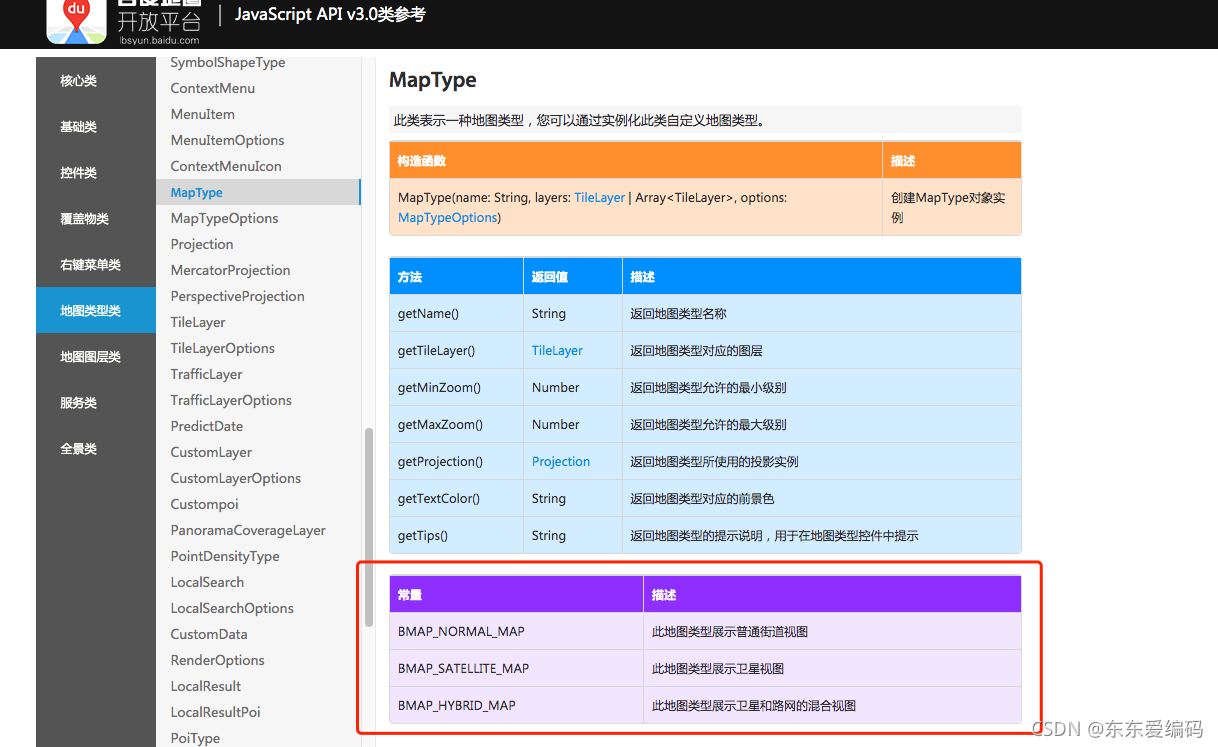The height and width of the screenshot is (747, 1218).
Task: Open the 控件类 category tab
Action: [96, 173]
